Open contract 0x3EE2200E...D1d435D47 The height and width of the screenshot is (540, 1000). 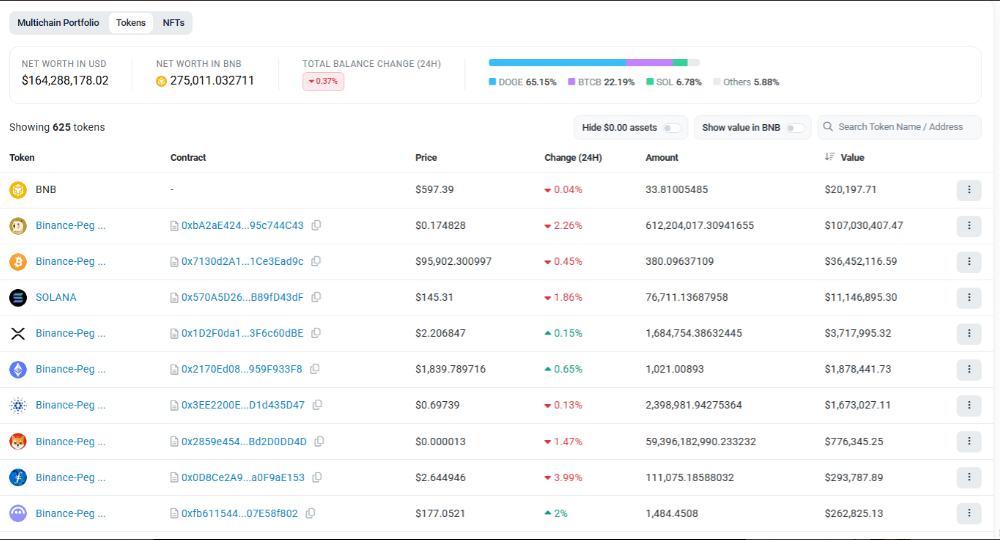pyautogui.click(x=243, y=405)
